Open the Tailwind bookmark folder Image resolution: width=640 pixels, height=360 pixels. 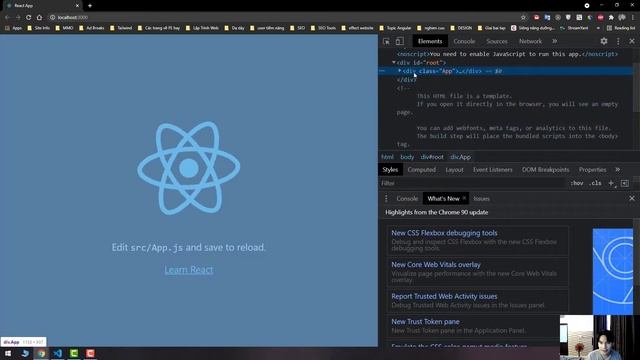(121, 28)
